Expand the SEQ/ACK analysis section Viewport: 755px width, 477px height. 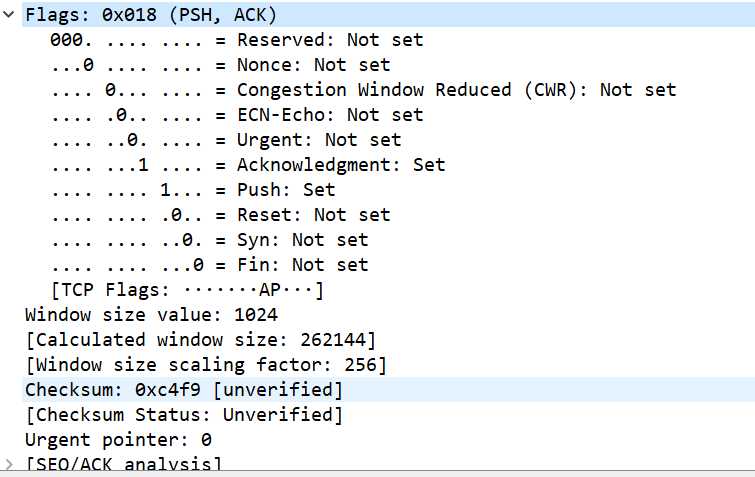tap(9, 464)
